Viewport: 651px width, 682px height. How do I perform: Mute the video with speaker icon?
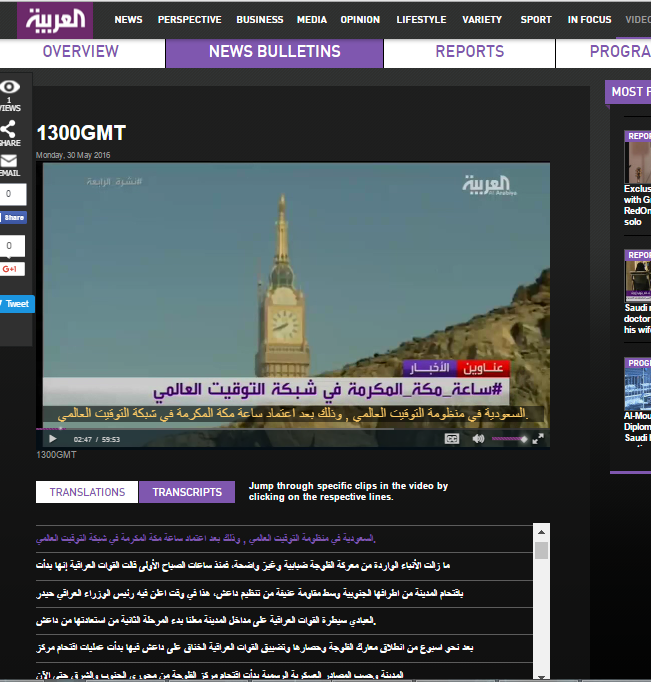(x=478, y=439)
